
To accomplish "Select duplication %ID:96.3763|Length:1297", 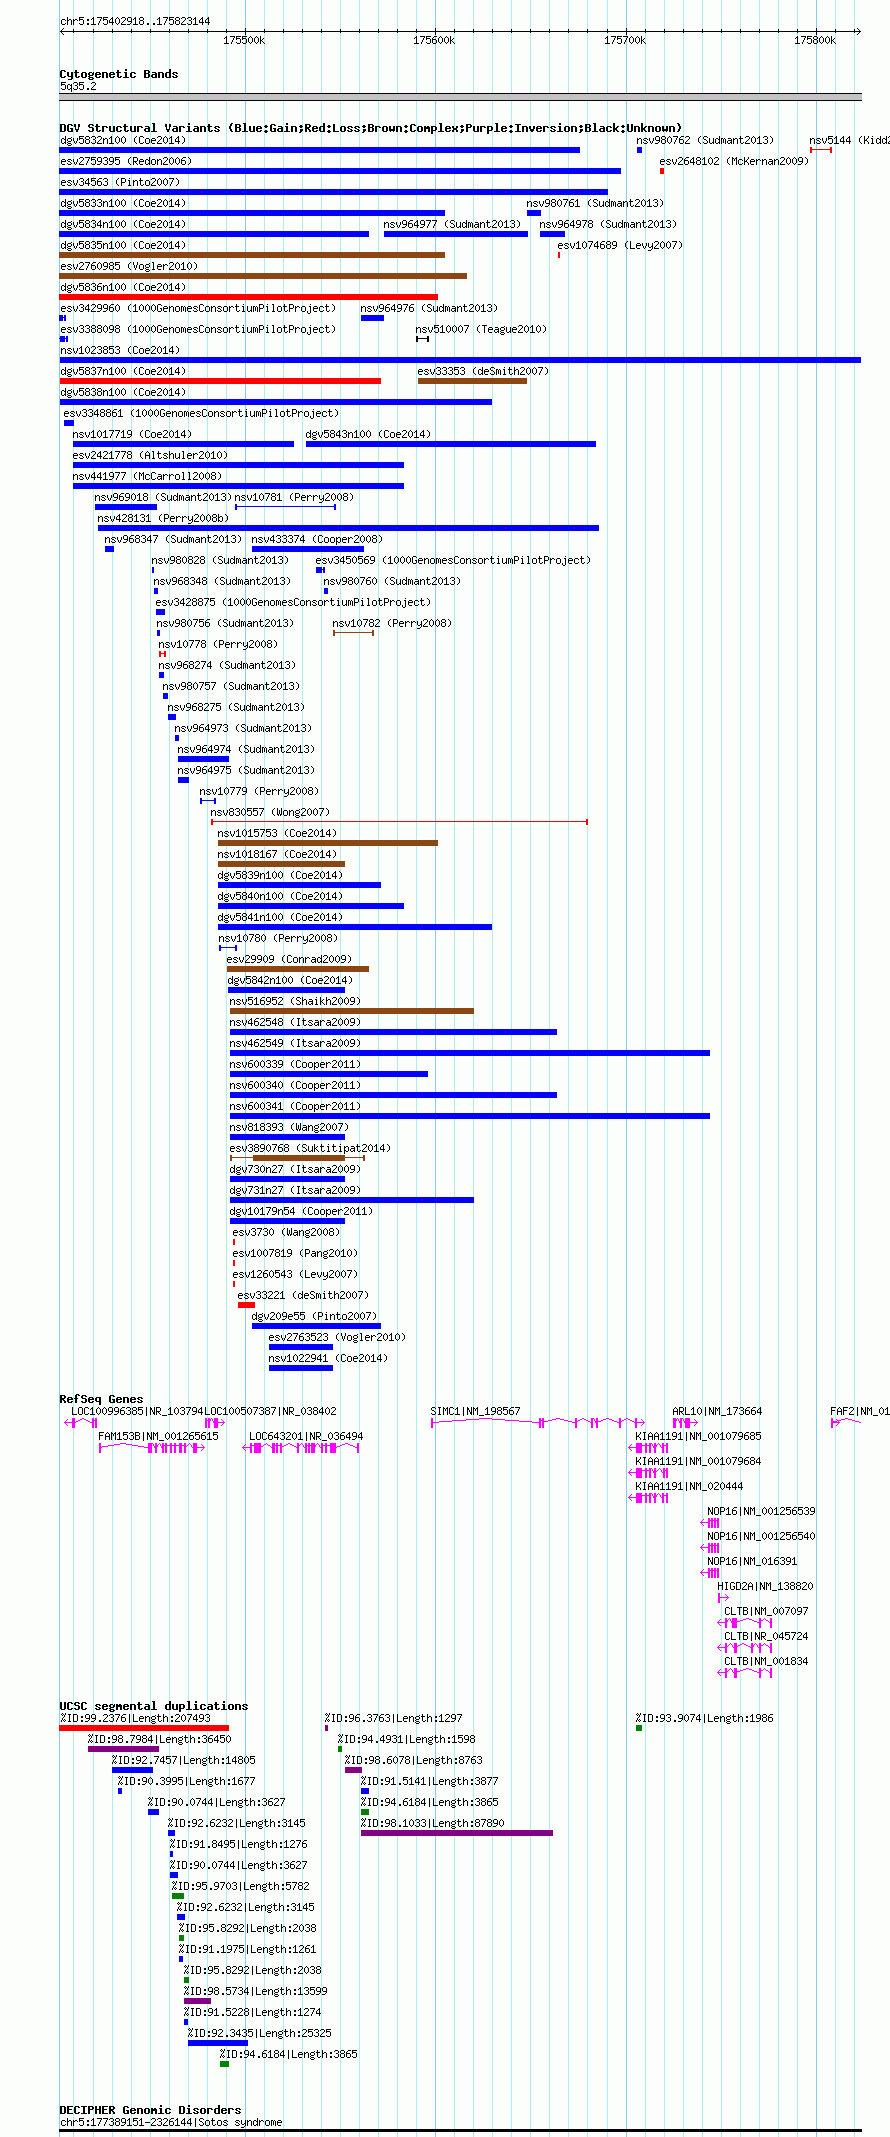I will (326, 1728).
